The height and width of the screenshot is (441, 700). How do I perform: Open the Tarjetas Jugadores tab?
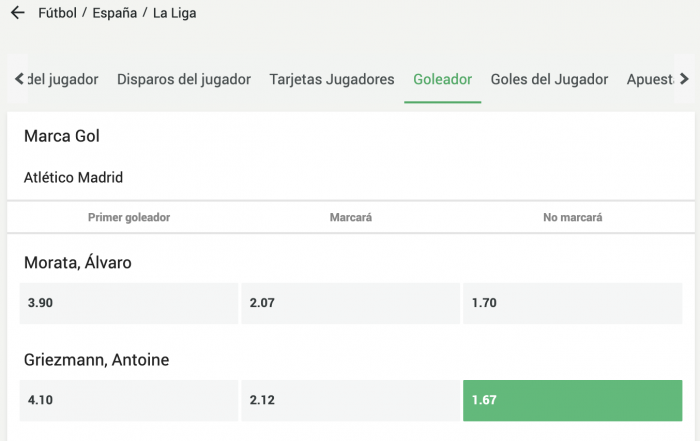(332, 79)
